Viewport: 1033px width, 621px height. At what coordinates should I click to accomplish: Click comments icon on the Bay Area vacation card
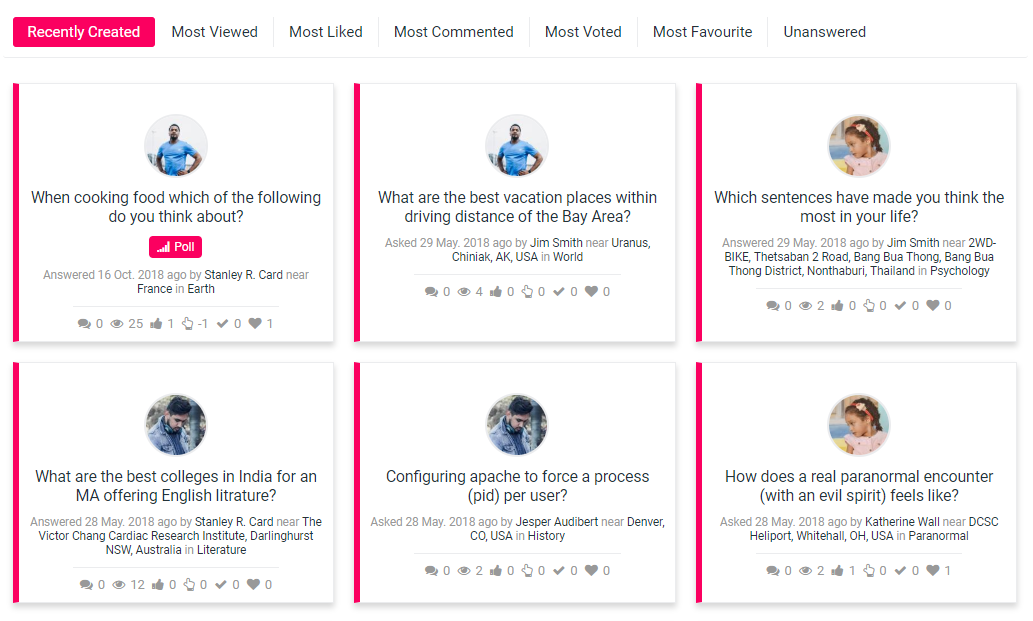pos(431,292)
